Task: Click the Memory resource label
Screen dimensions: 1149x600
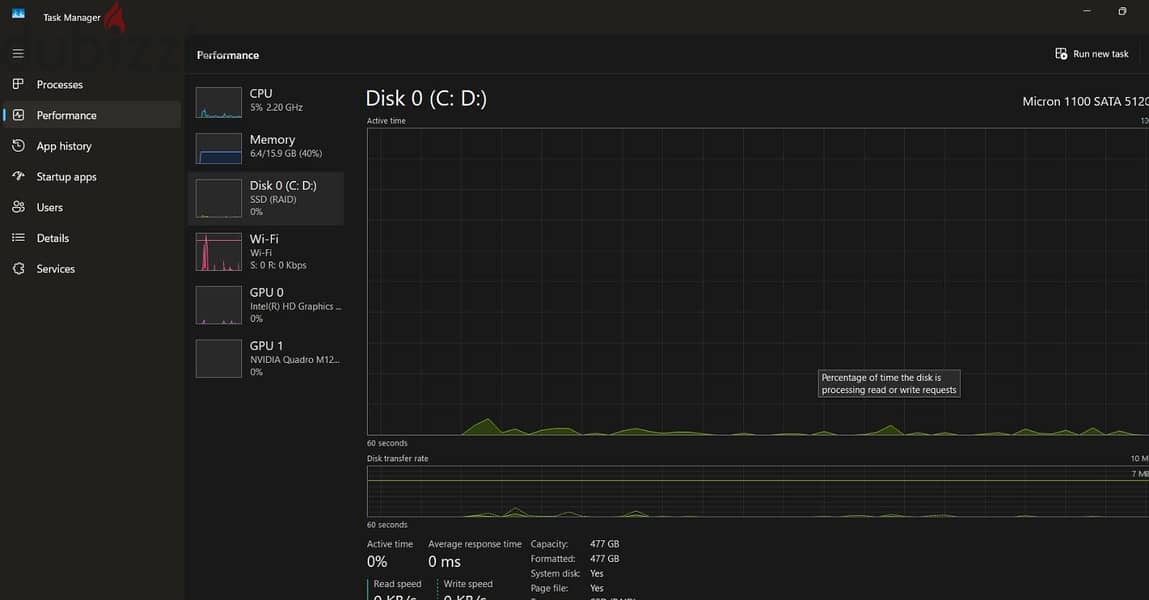Action: (x=272, y=139)
